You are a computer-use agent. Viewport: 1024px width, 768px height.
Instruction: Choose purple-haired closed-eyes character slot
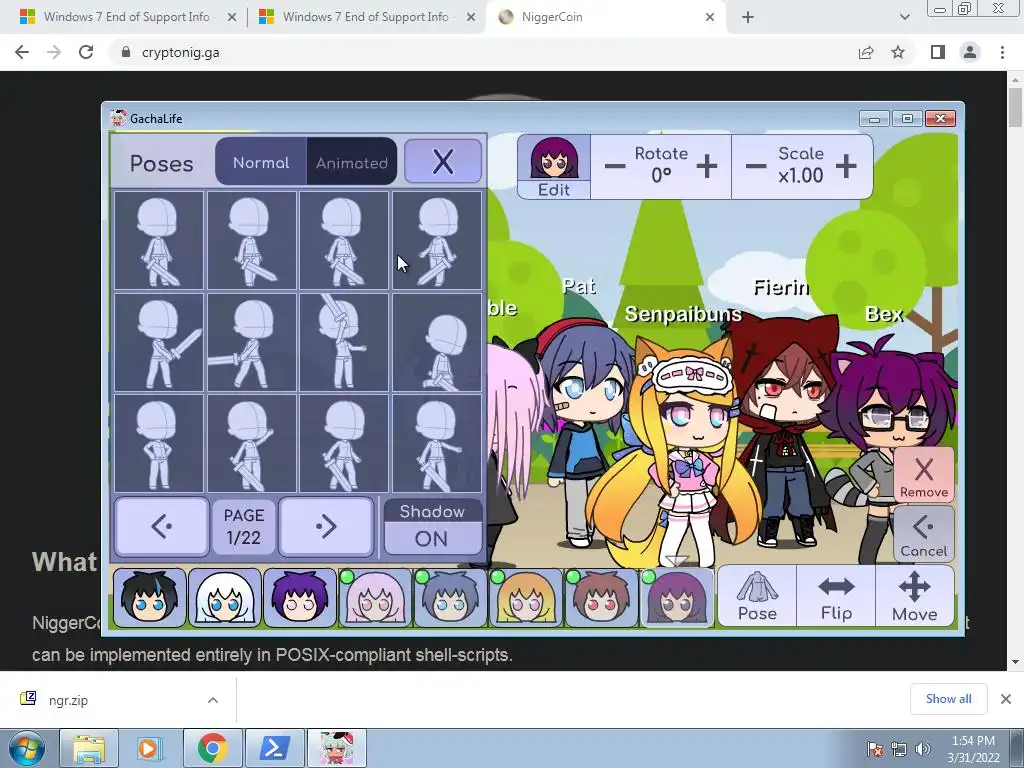tap(300, 598)
